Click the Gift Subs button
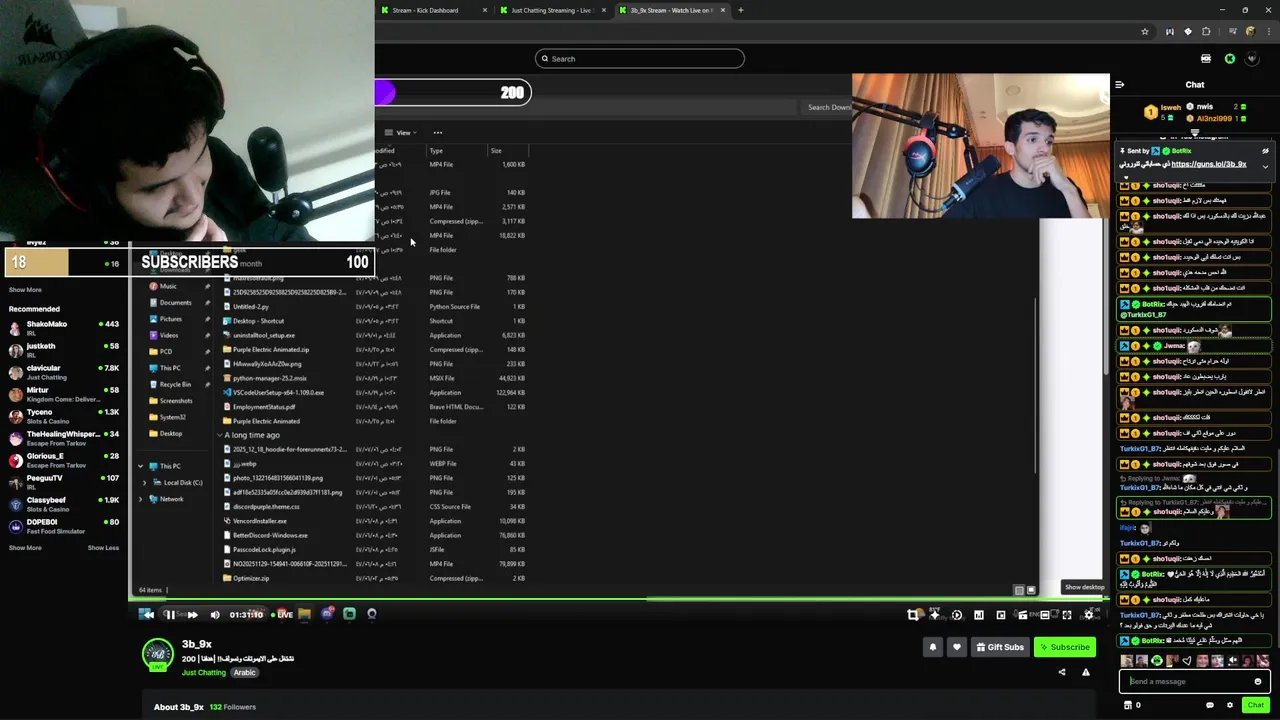Screen dimensions: 1280x720 tap(1000, 647)
